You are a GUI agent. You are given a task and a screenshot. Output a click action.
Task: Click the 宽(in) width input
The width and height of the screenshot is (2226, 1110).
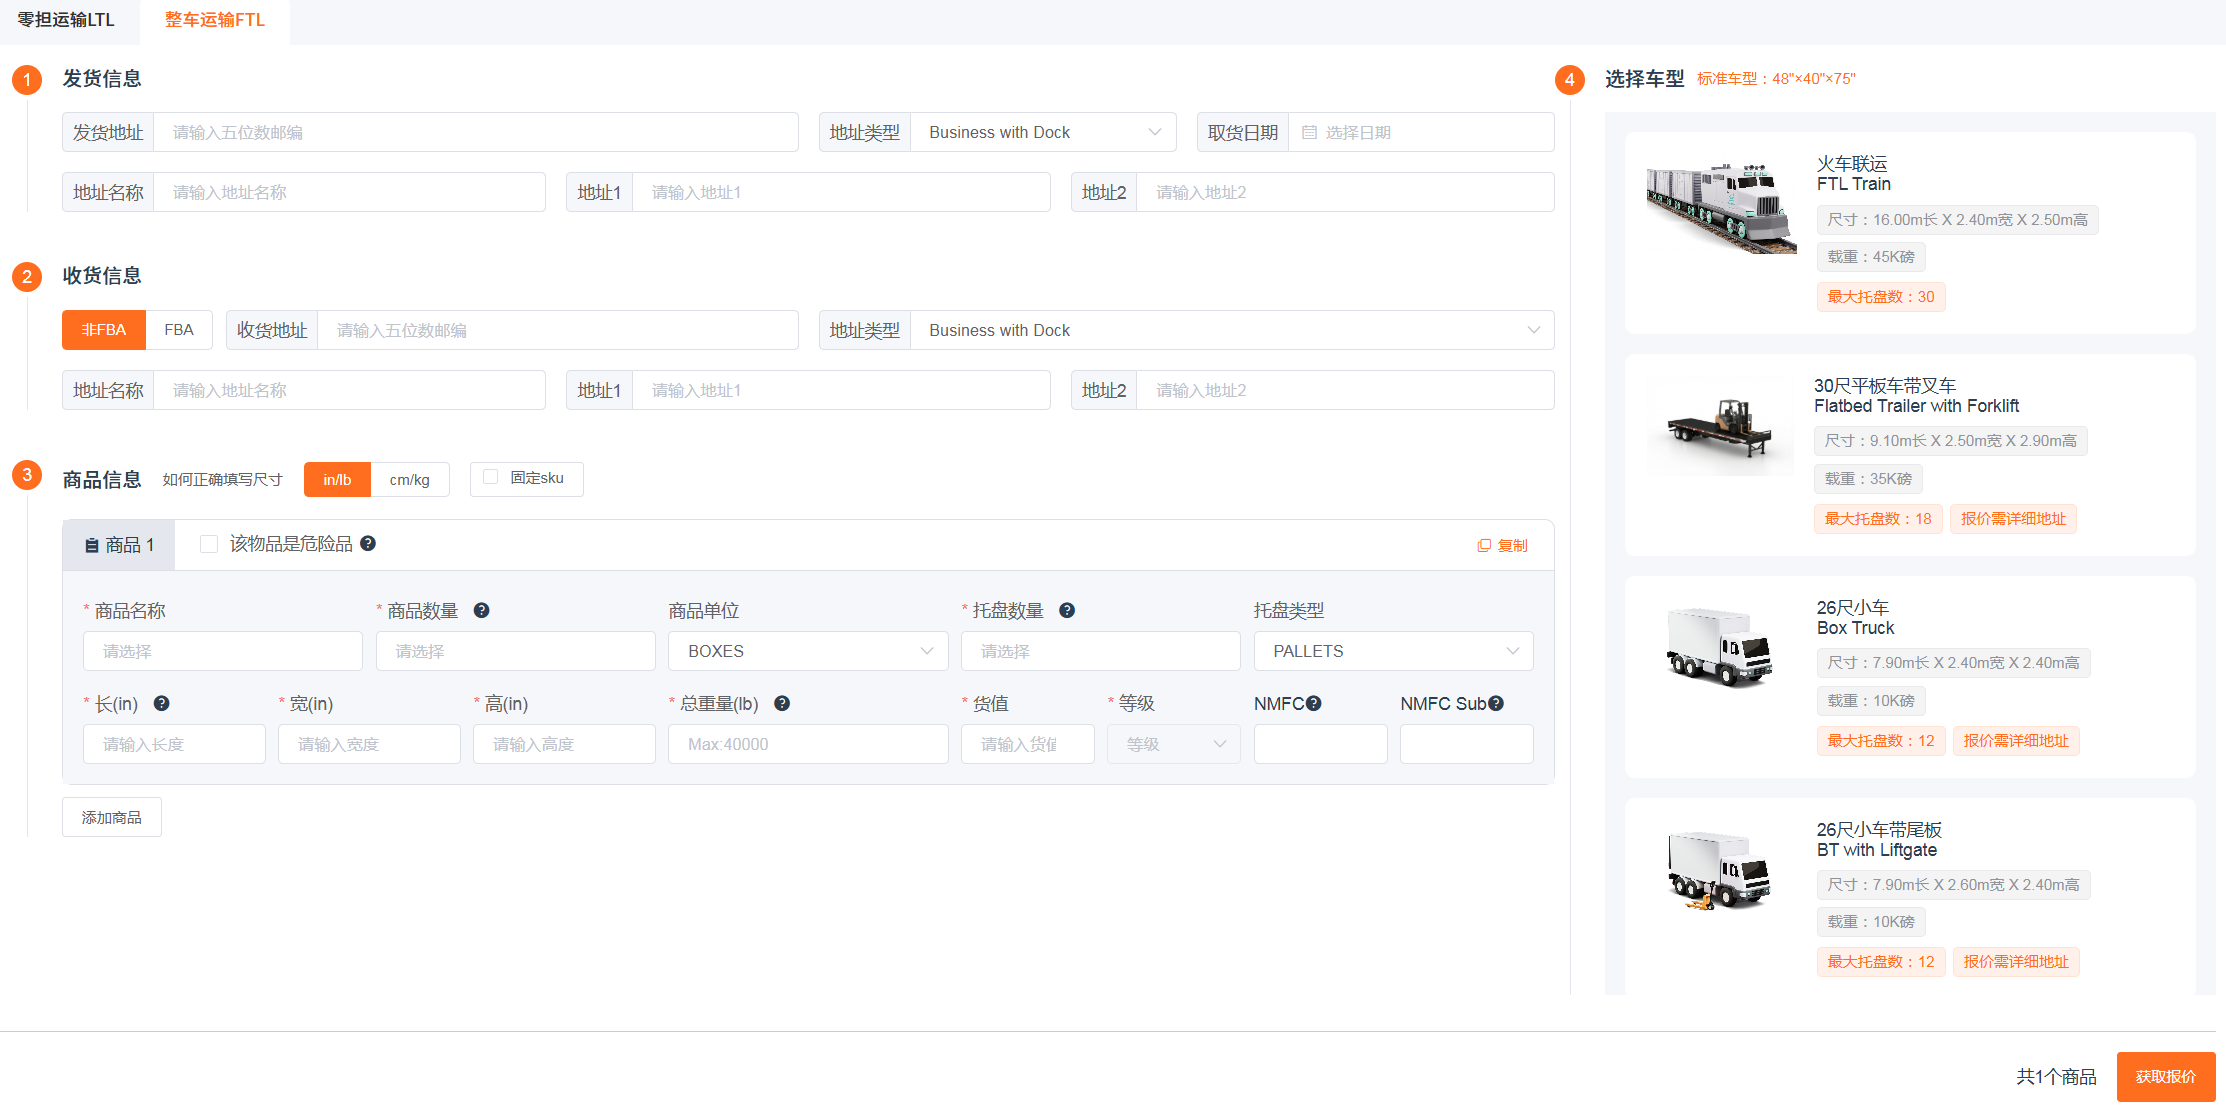[369, 744]
